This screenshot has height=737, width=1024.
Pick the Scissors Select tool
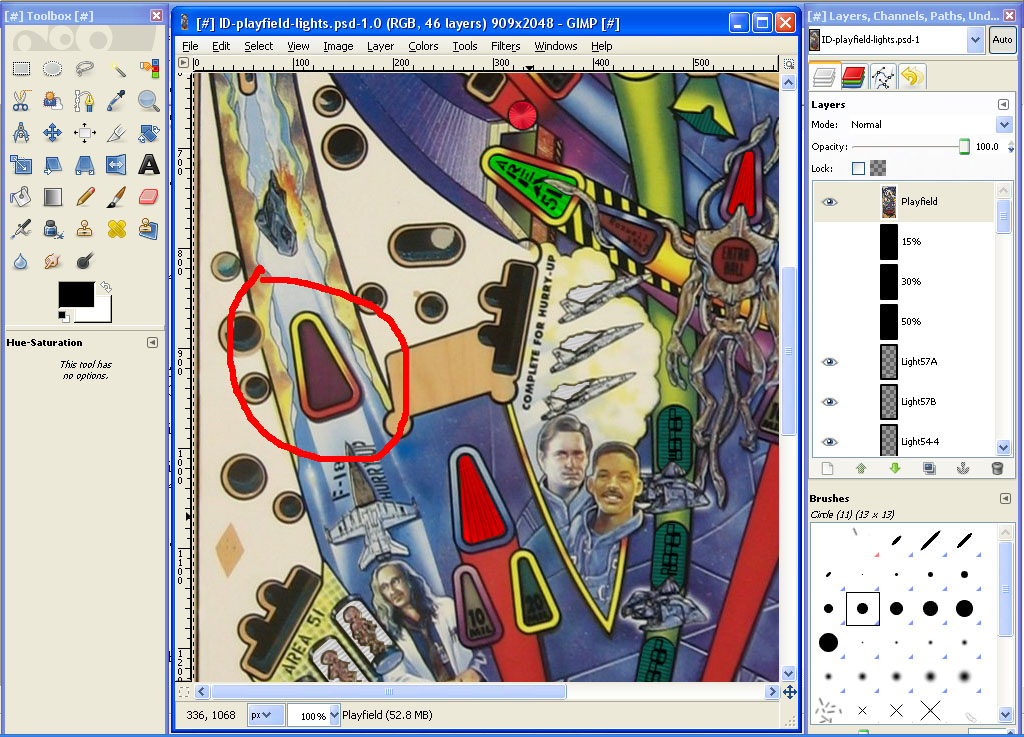tap(21, 101)
